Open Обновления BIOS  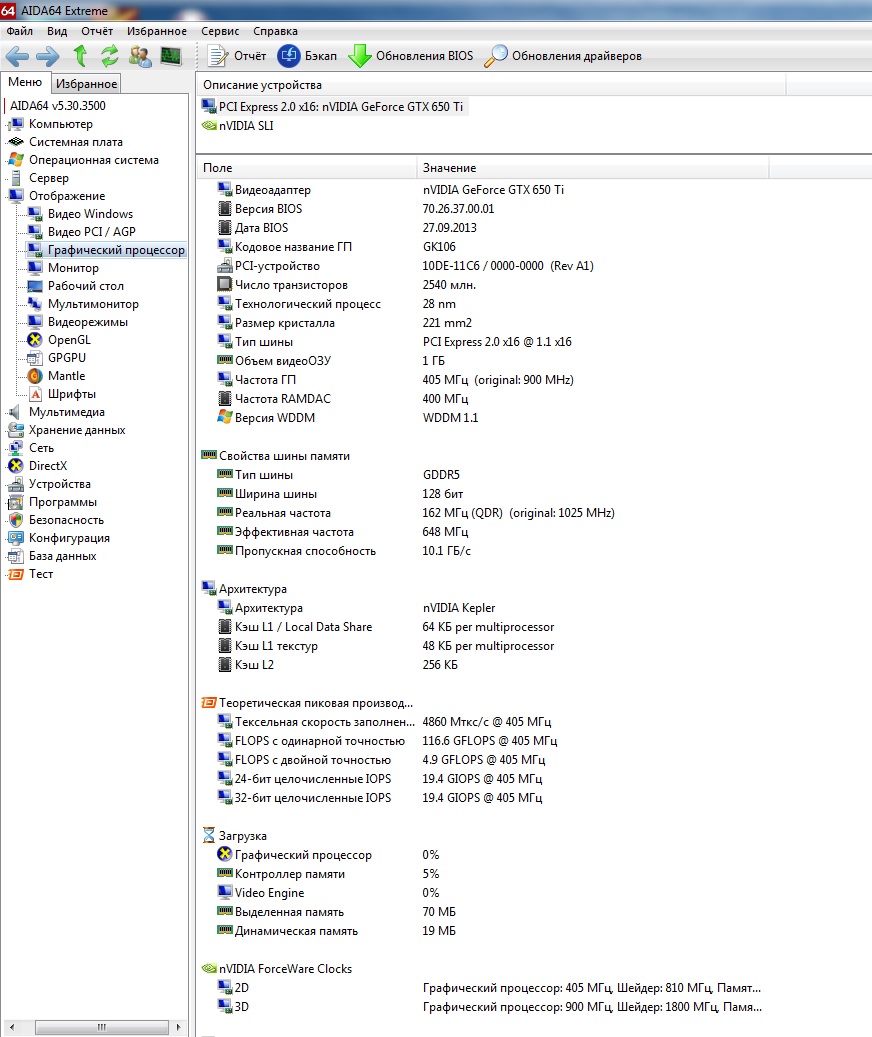coord(411,56)
